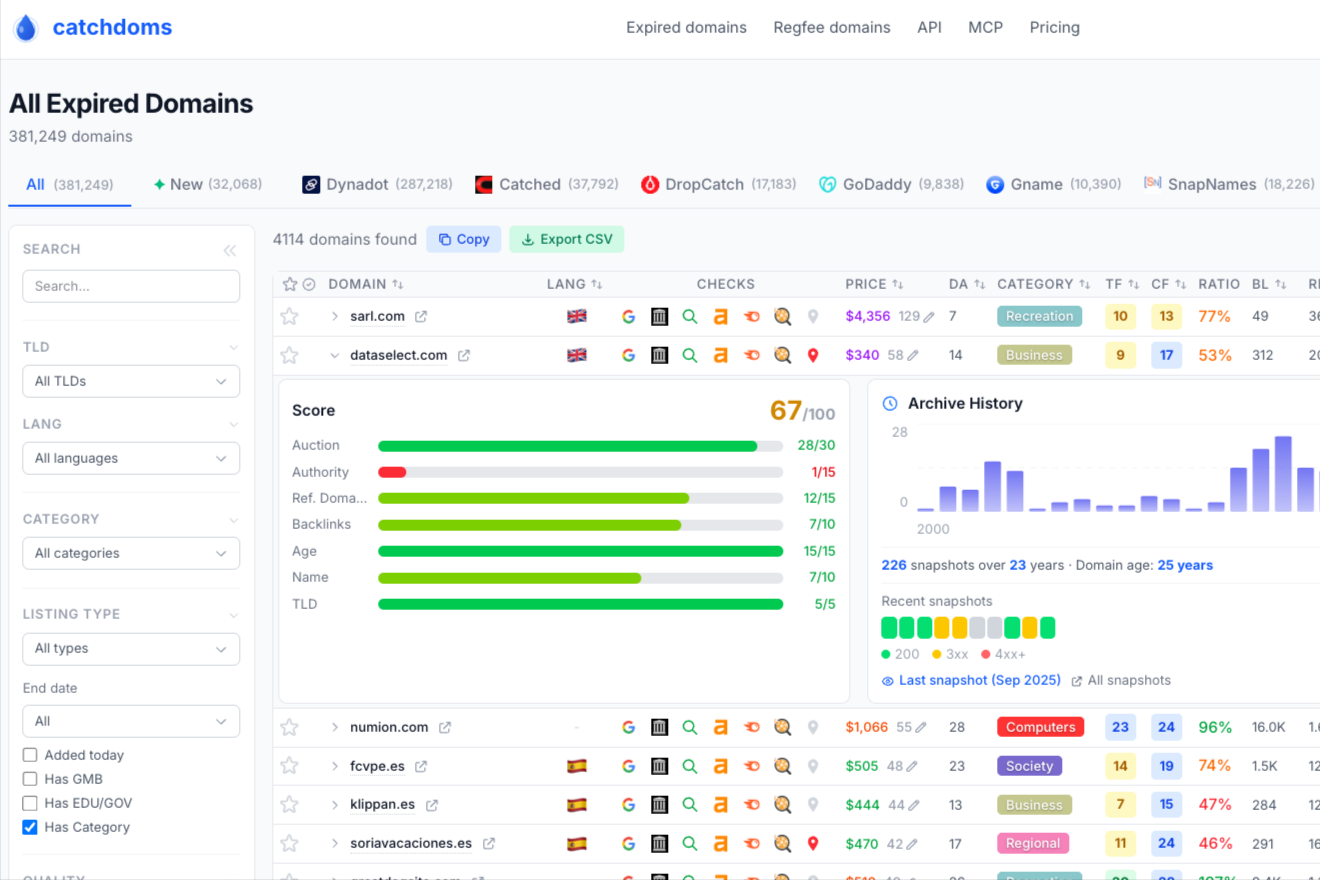Open Pricing in top navigation
This screenshot has height=880, width=1320.
[1055, 27]
